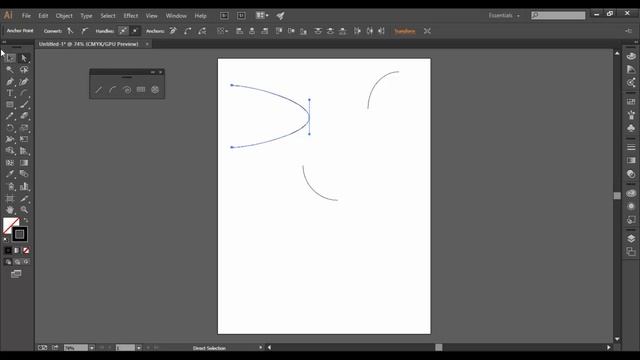Click the GPU Performance rocket button
This screenshot has height=360, width=640.
pyautogui.click(x=280, y=16)
